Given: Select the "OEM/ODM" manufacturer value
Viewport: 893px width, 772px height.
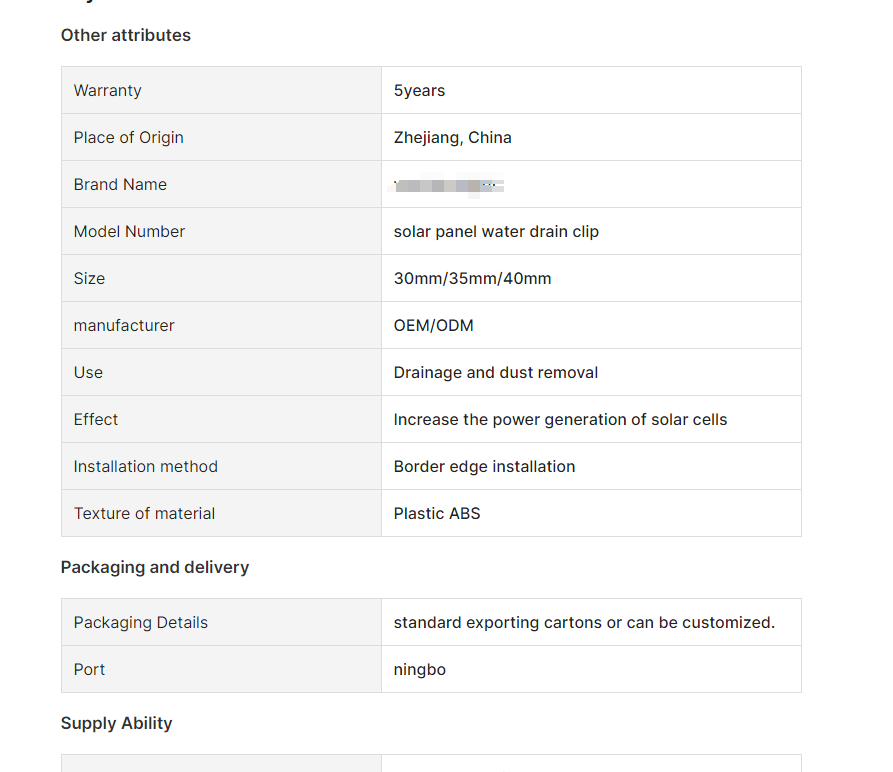Looking at the screenshot, I should point(433,325).
